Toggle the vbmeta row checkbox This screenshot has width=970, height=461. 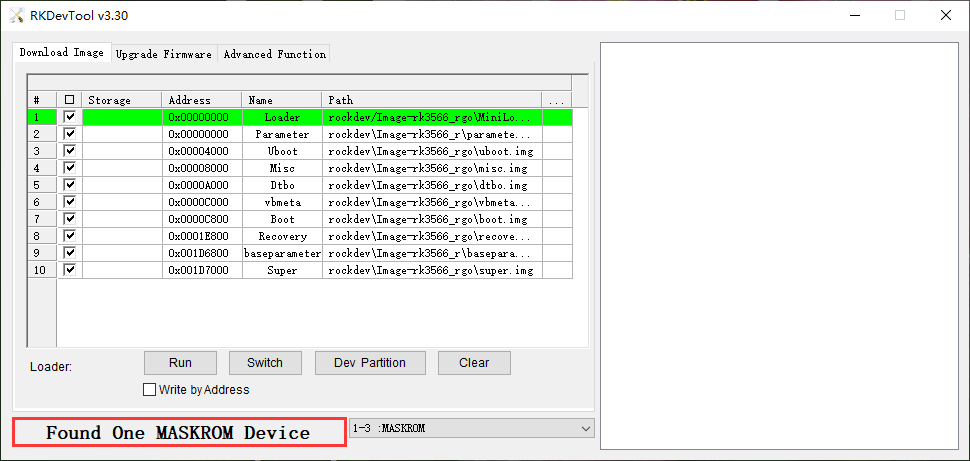pos(70,202)
